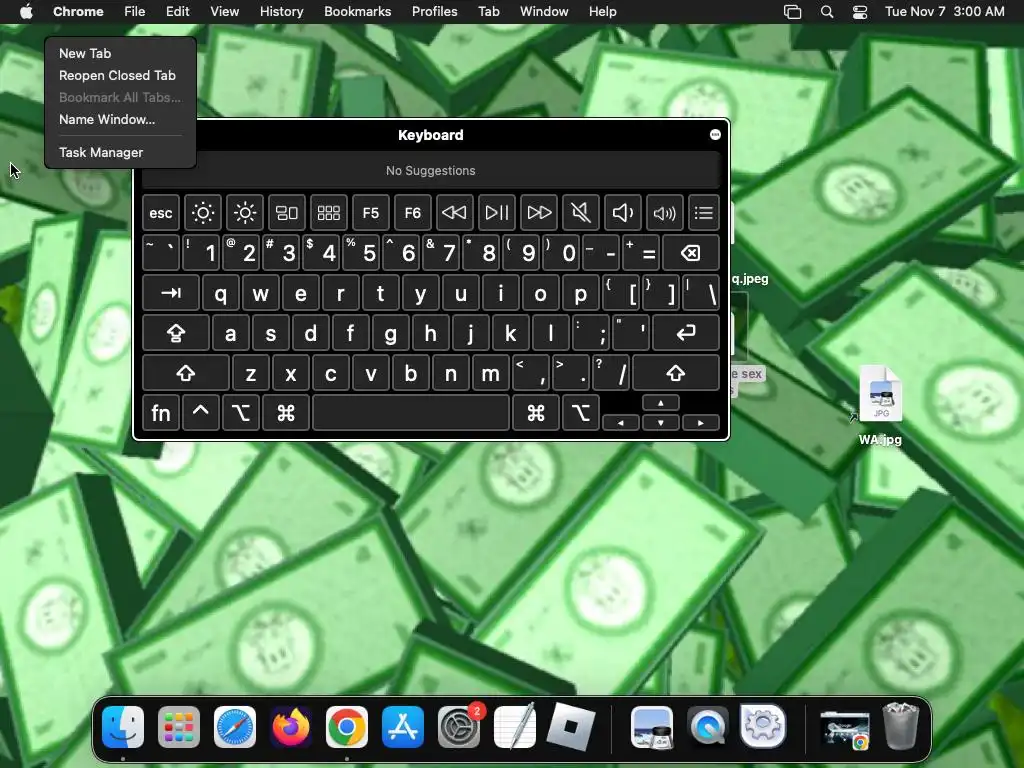Open Google Chrome from the dock
The width and height of the screenshot is (1024, 768).
pos(347,727)
